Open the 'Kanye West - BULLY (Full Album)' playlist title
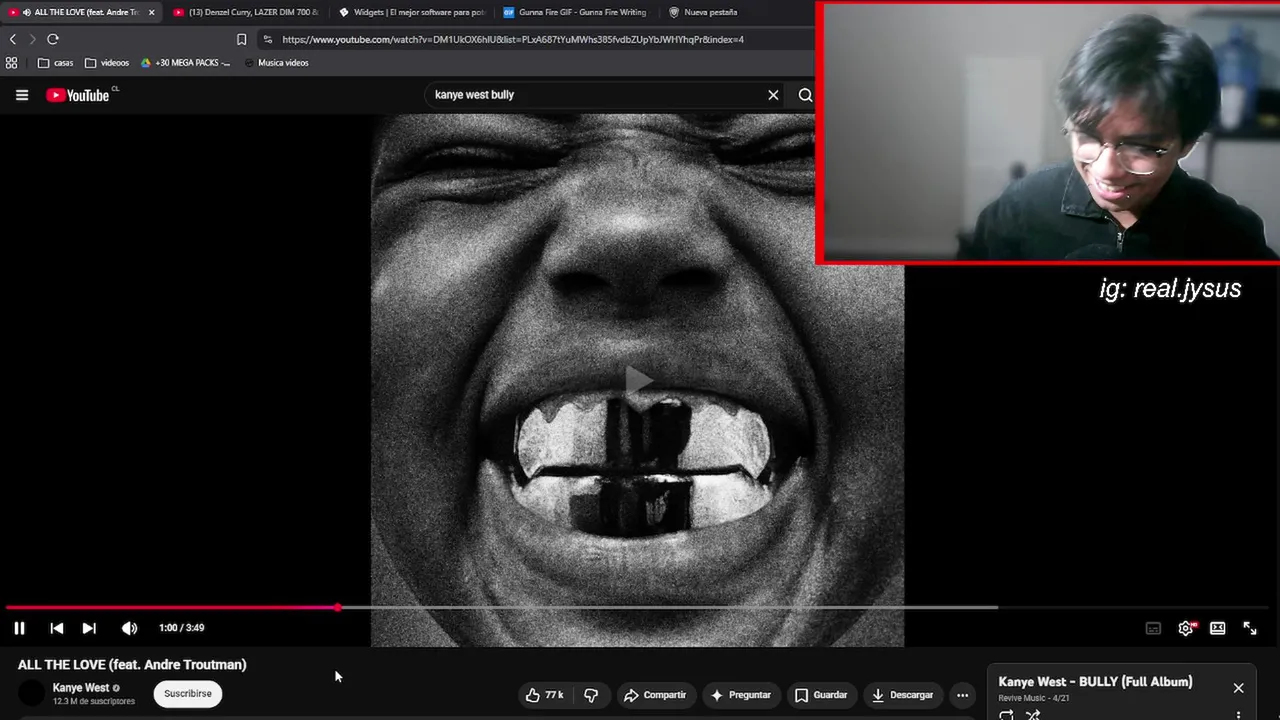This screenshot has height=720, width=1280. [1095, 682]
